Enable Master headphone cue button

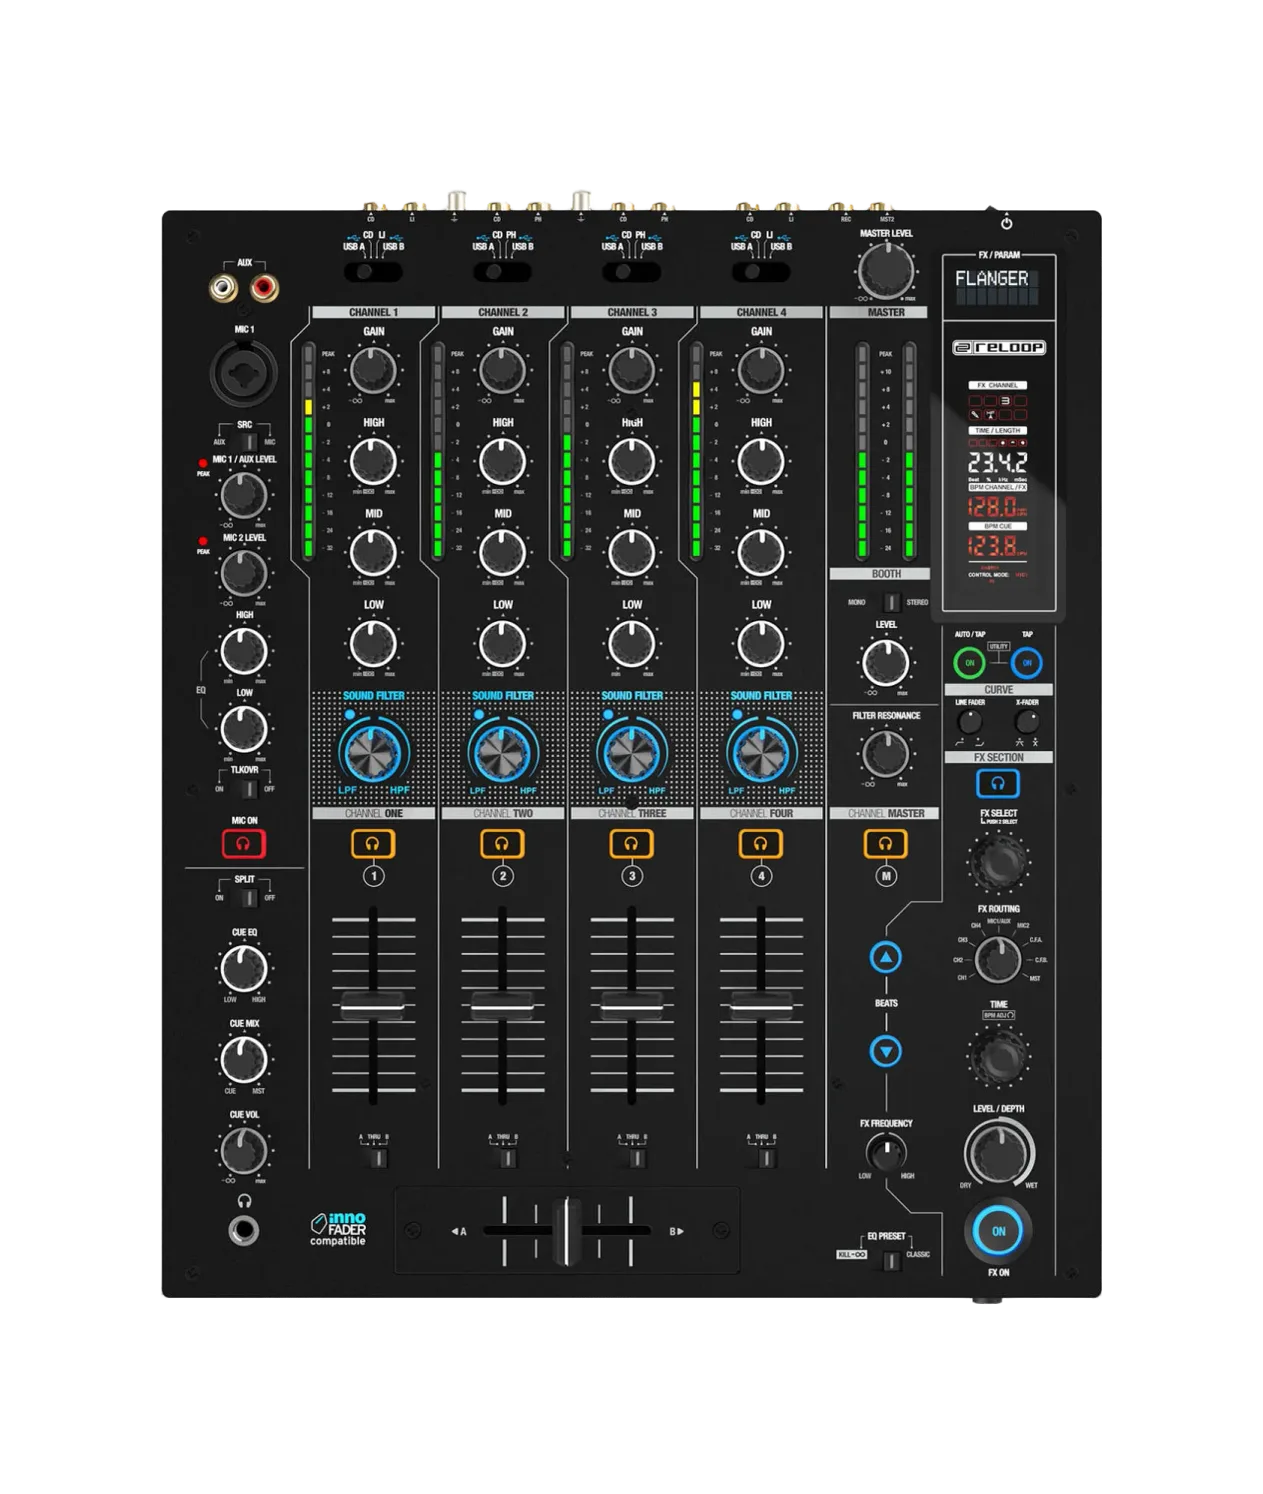click(x=885, y=843)
